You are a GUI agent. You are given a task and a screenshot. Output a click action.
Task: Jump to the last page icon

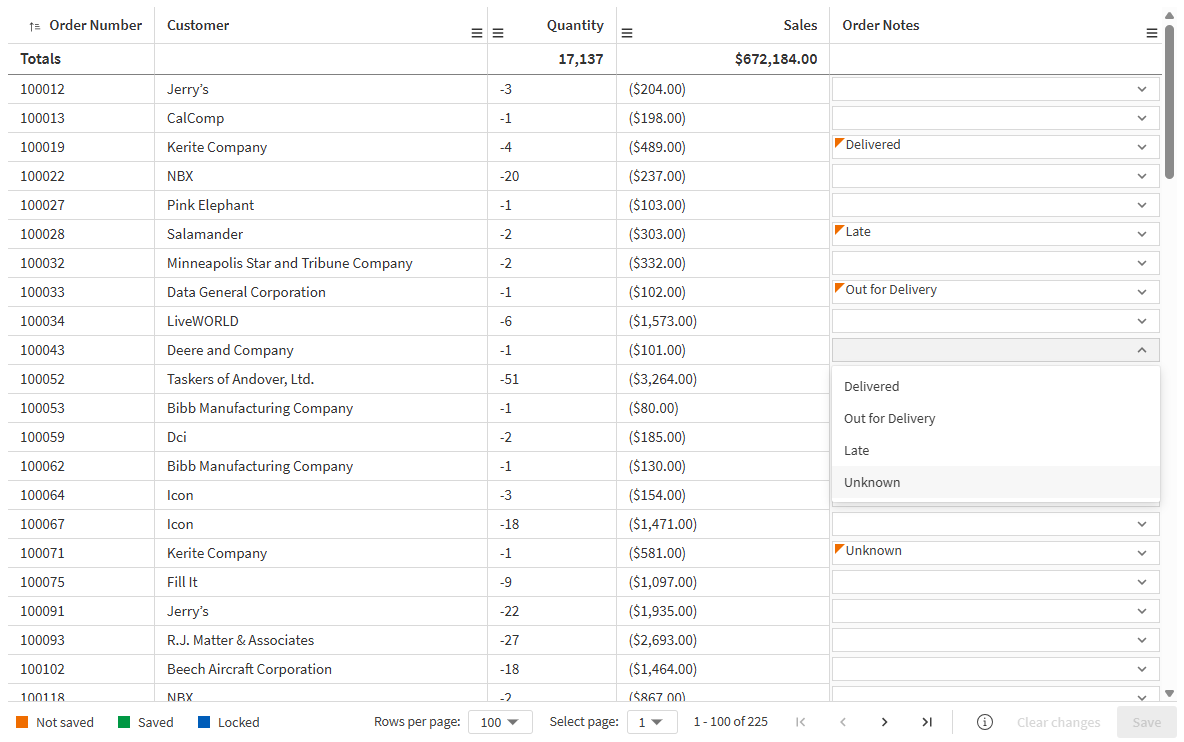tap(926, 721)
